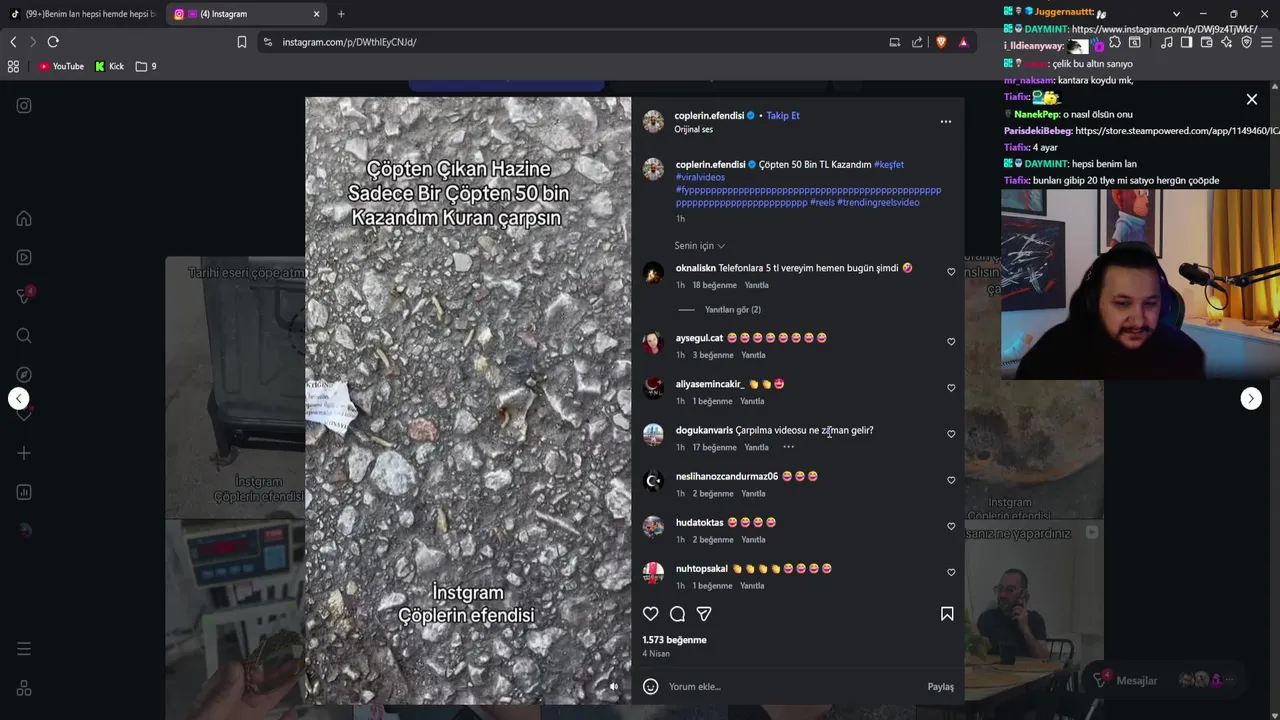
Task: Open Reels from the Instagram sidebar
Action: tap(24, 257)
